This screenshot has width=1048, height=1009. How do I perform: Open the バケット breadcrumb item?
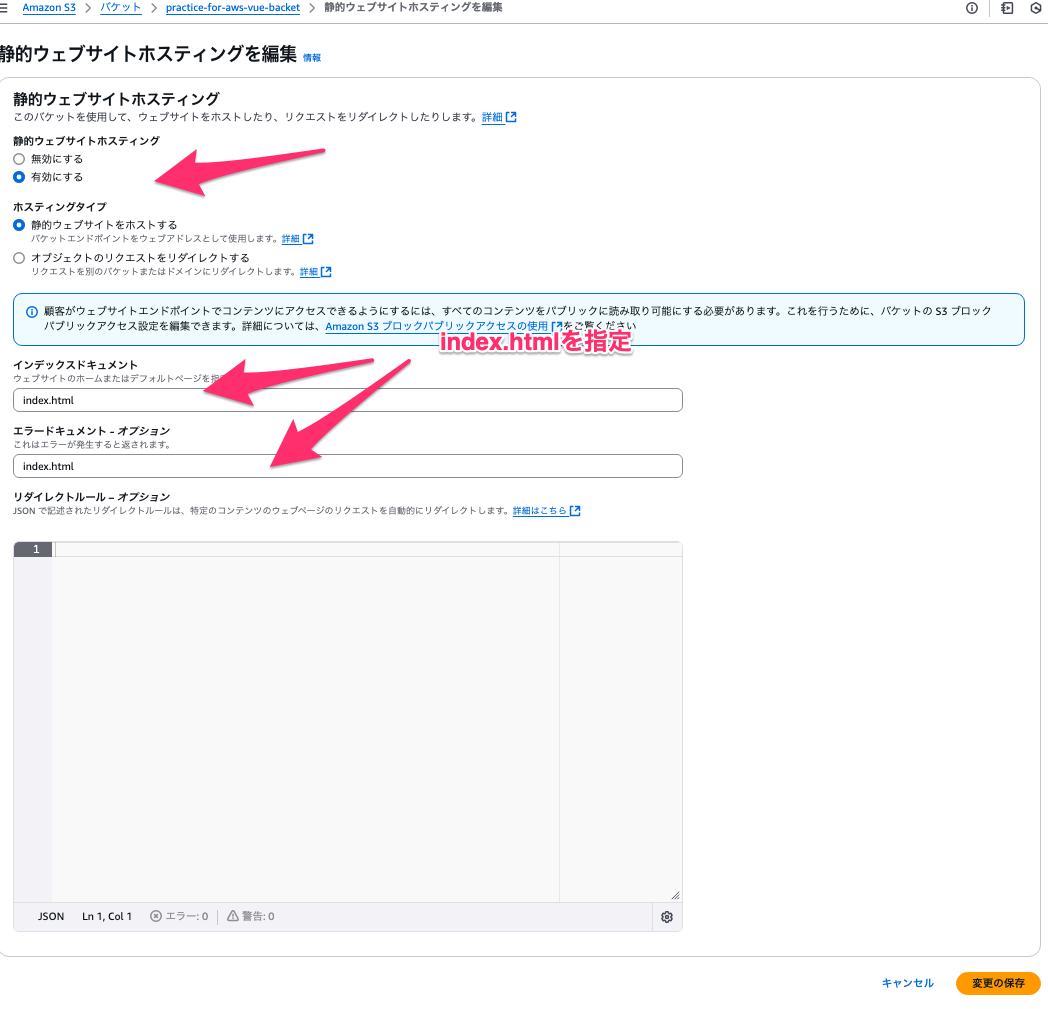(120, 7)
